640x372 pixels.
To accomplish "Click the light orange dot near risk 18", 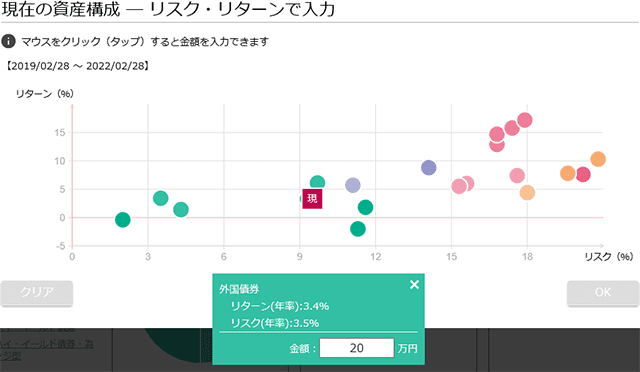I will pos(527,192).
